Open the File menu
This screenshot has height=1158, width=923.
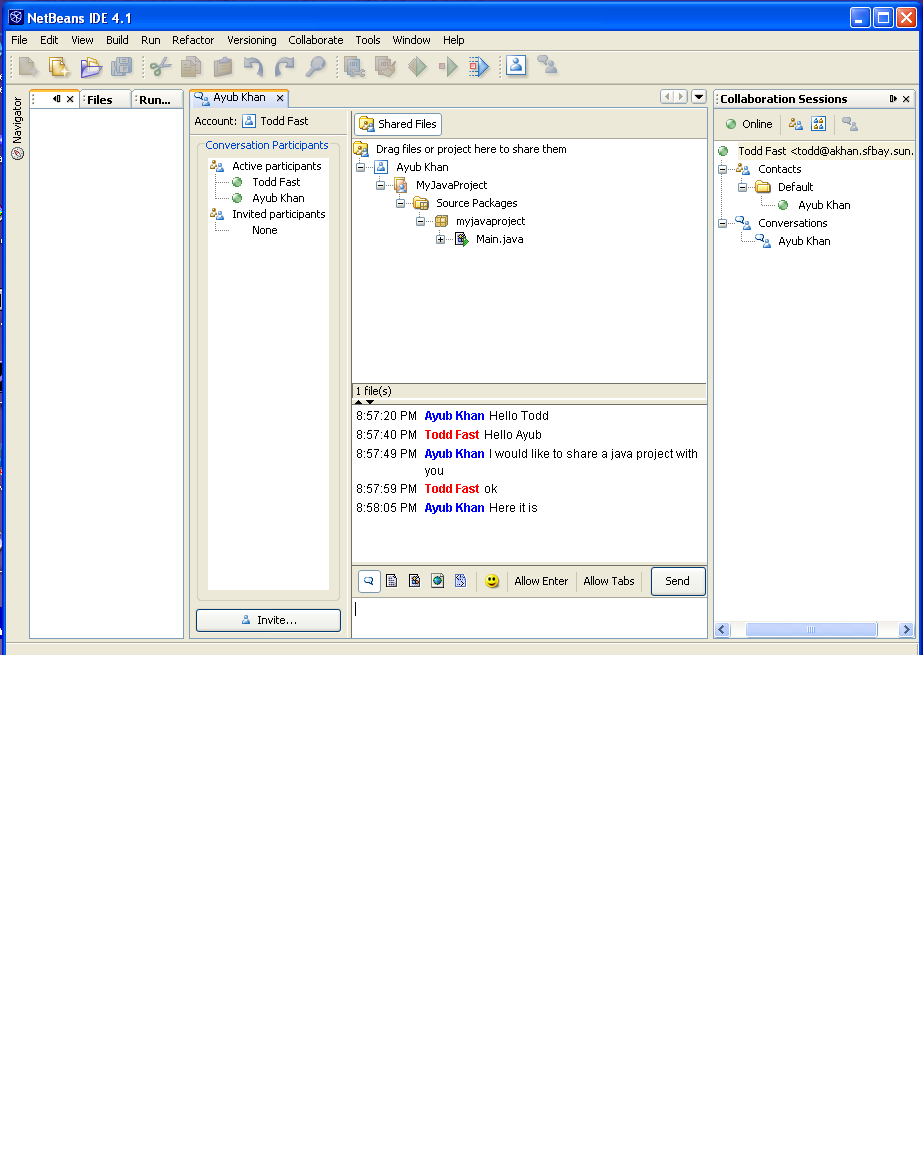tap(19, 40)
